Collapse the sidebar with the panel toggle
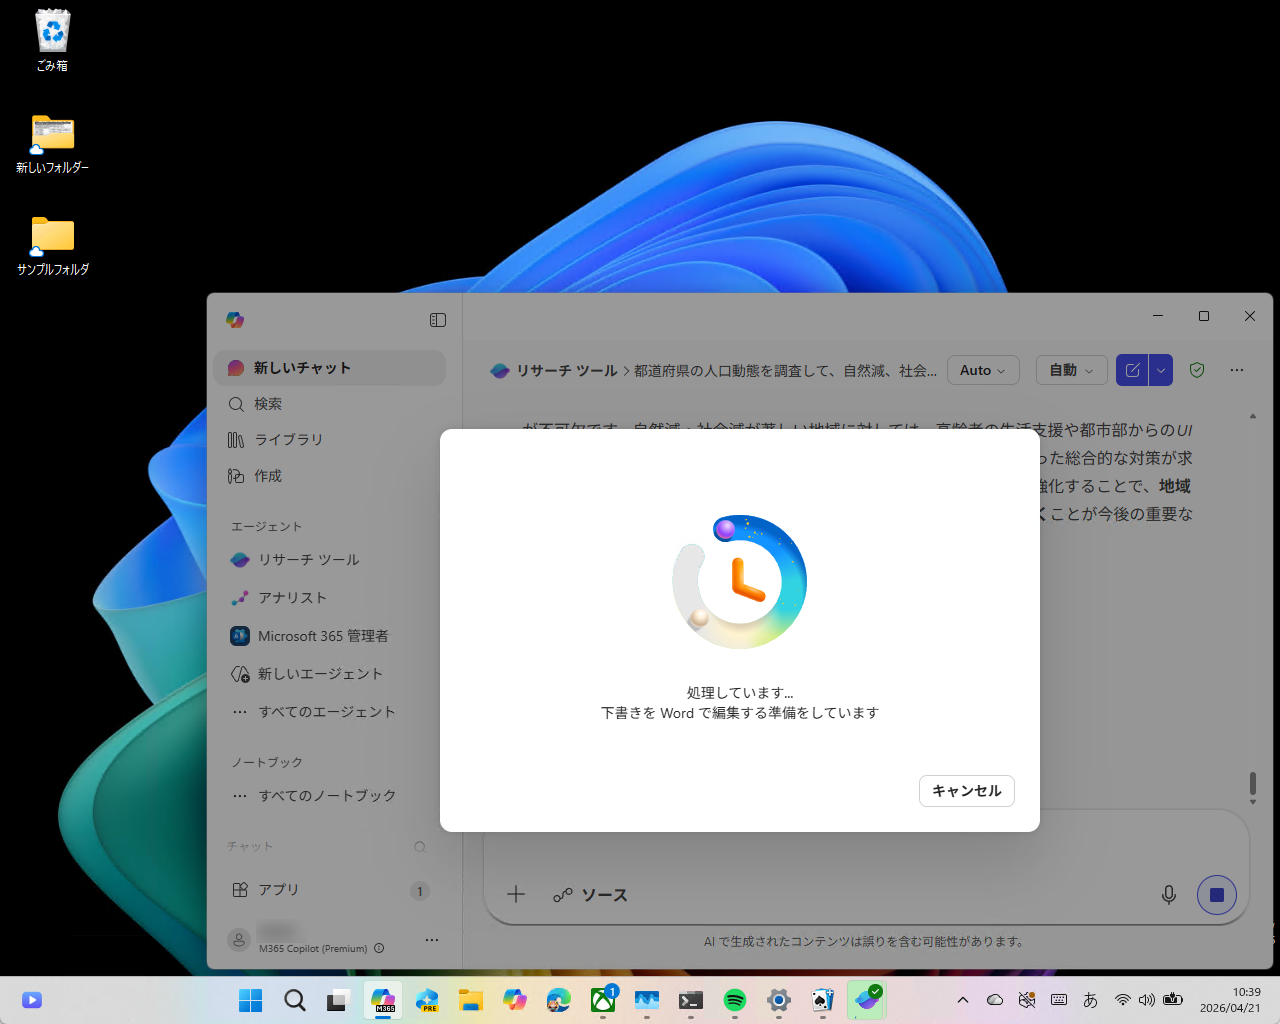 (x=438, y=319)
